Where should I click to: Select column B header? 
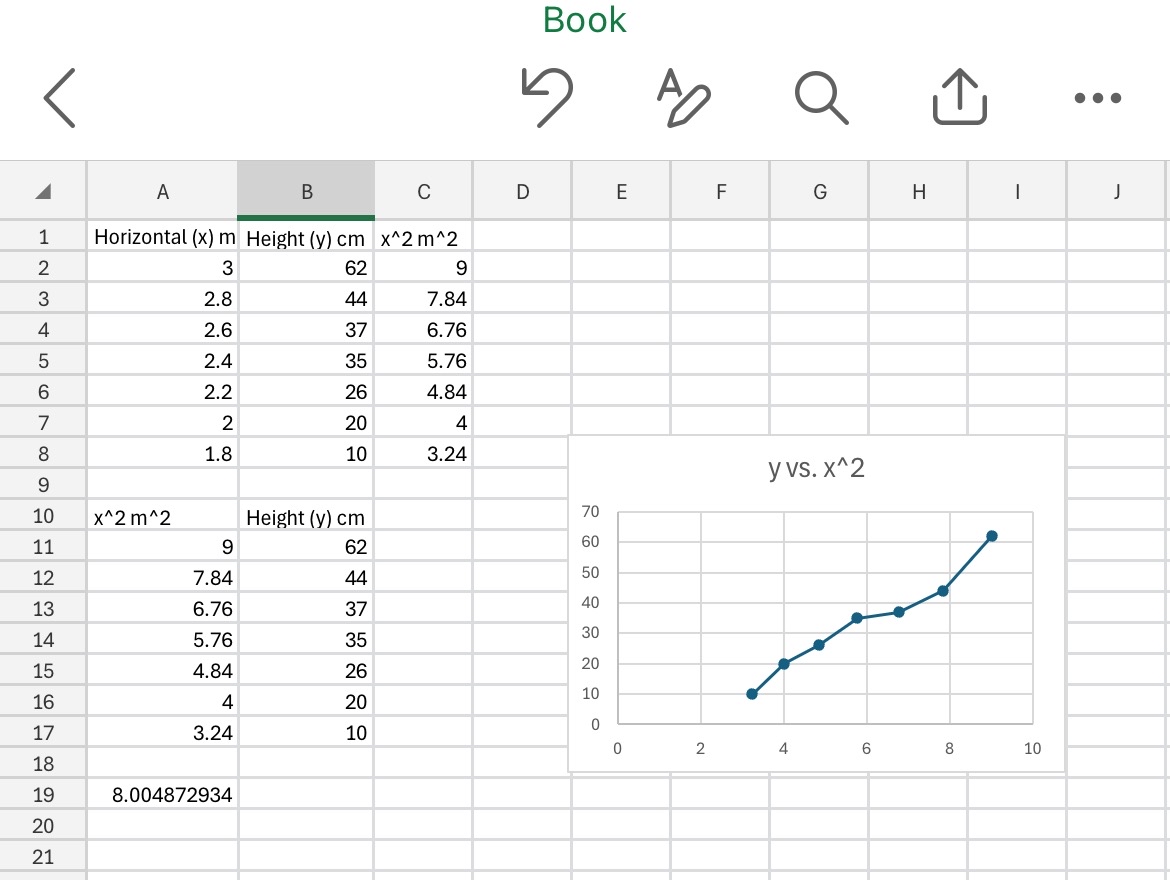pyautogui.click(x=306, y=192)
